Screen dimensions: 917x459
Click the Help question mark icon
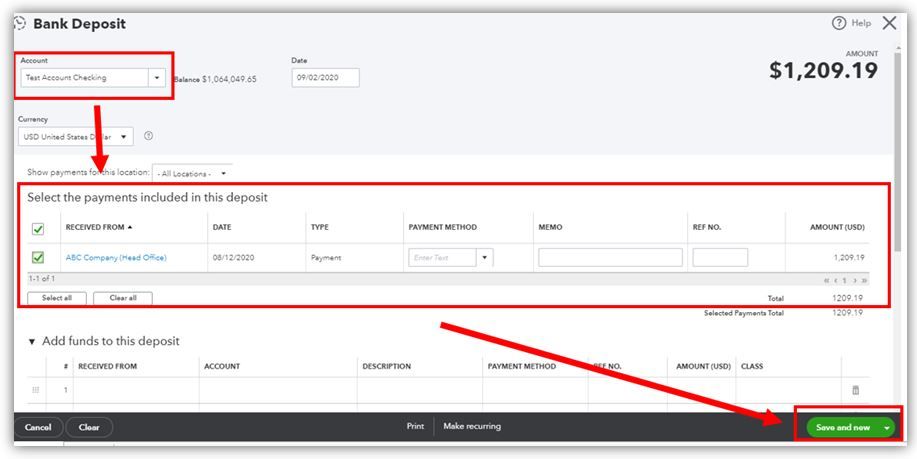(x=839, y=23)
